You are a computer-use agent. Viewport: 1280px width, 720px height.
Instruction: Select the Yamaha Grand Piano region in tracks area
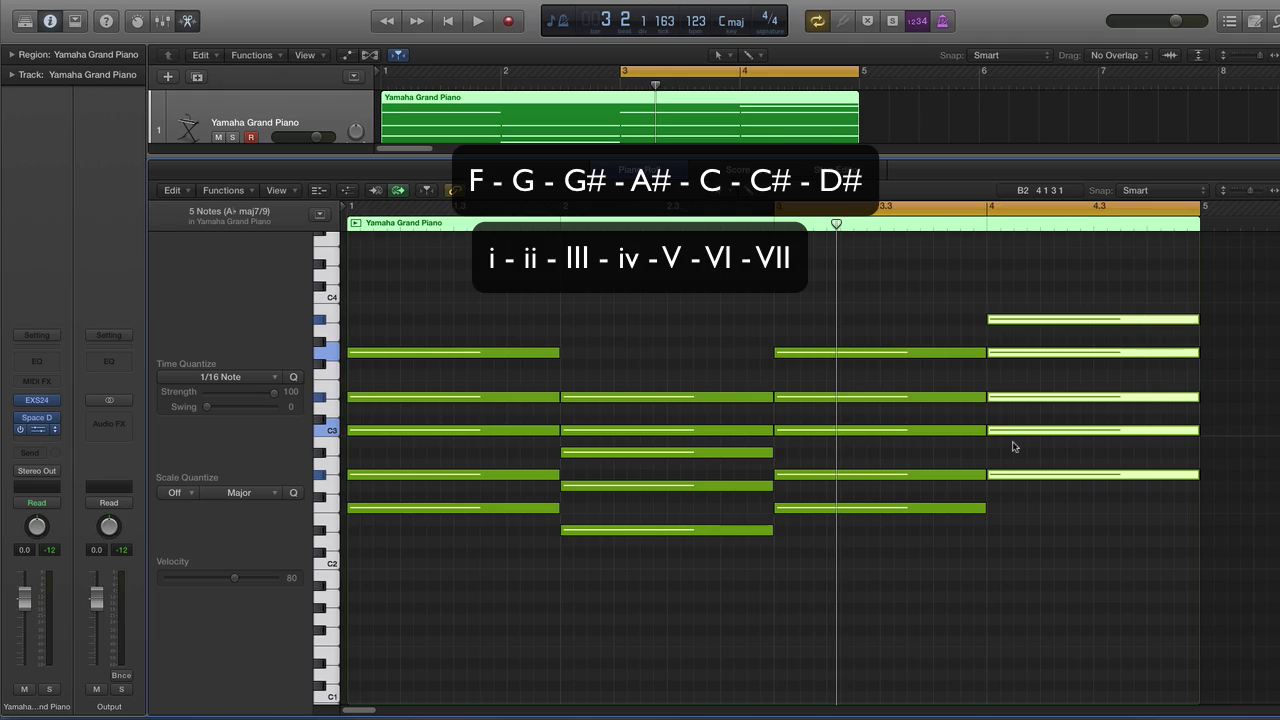619,117
